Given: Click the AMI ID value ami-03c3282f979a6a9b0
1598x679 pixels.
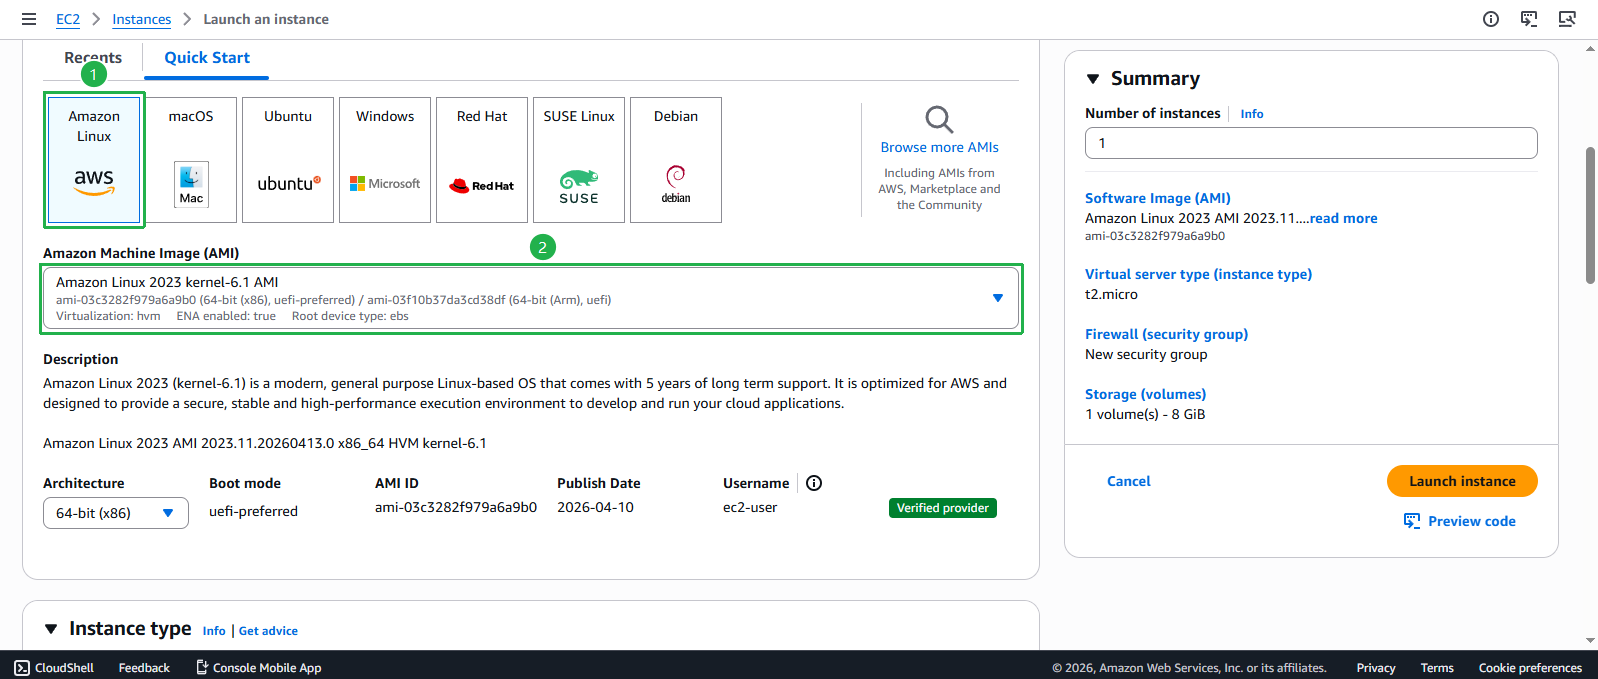Looking at the screenshot, I should pyautogui.click(x=456, y=507).
